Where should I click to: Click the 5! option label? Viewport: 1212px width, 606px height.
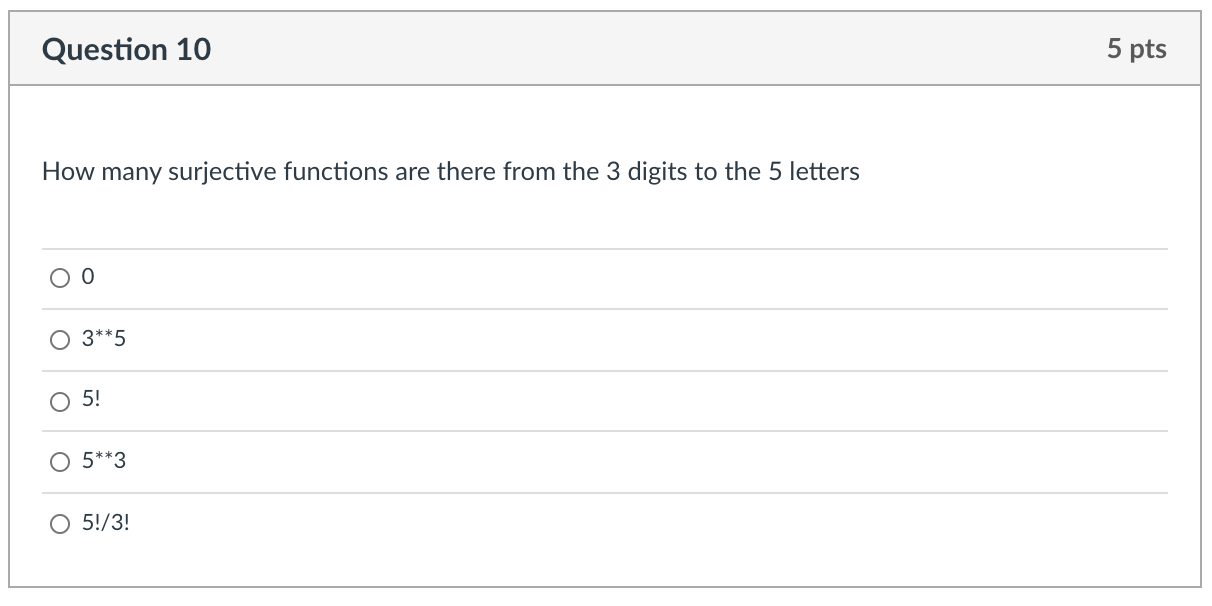coord(90,400)
